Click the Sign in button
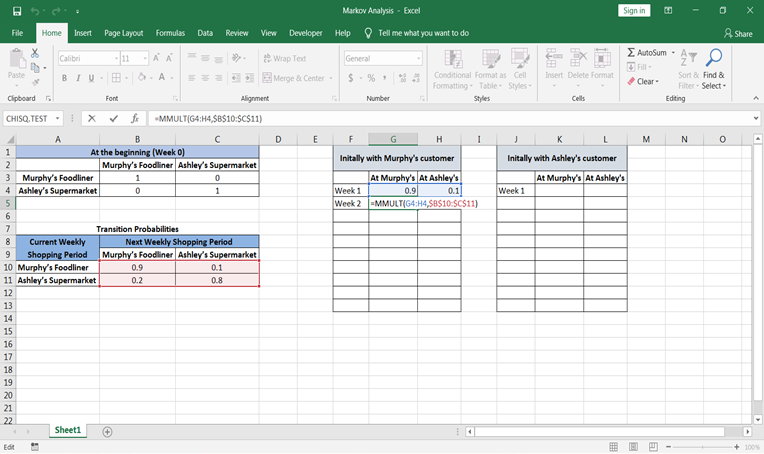This screenshot has width=764, height=454. point(634,11)
